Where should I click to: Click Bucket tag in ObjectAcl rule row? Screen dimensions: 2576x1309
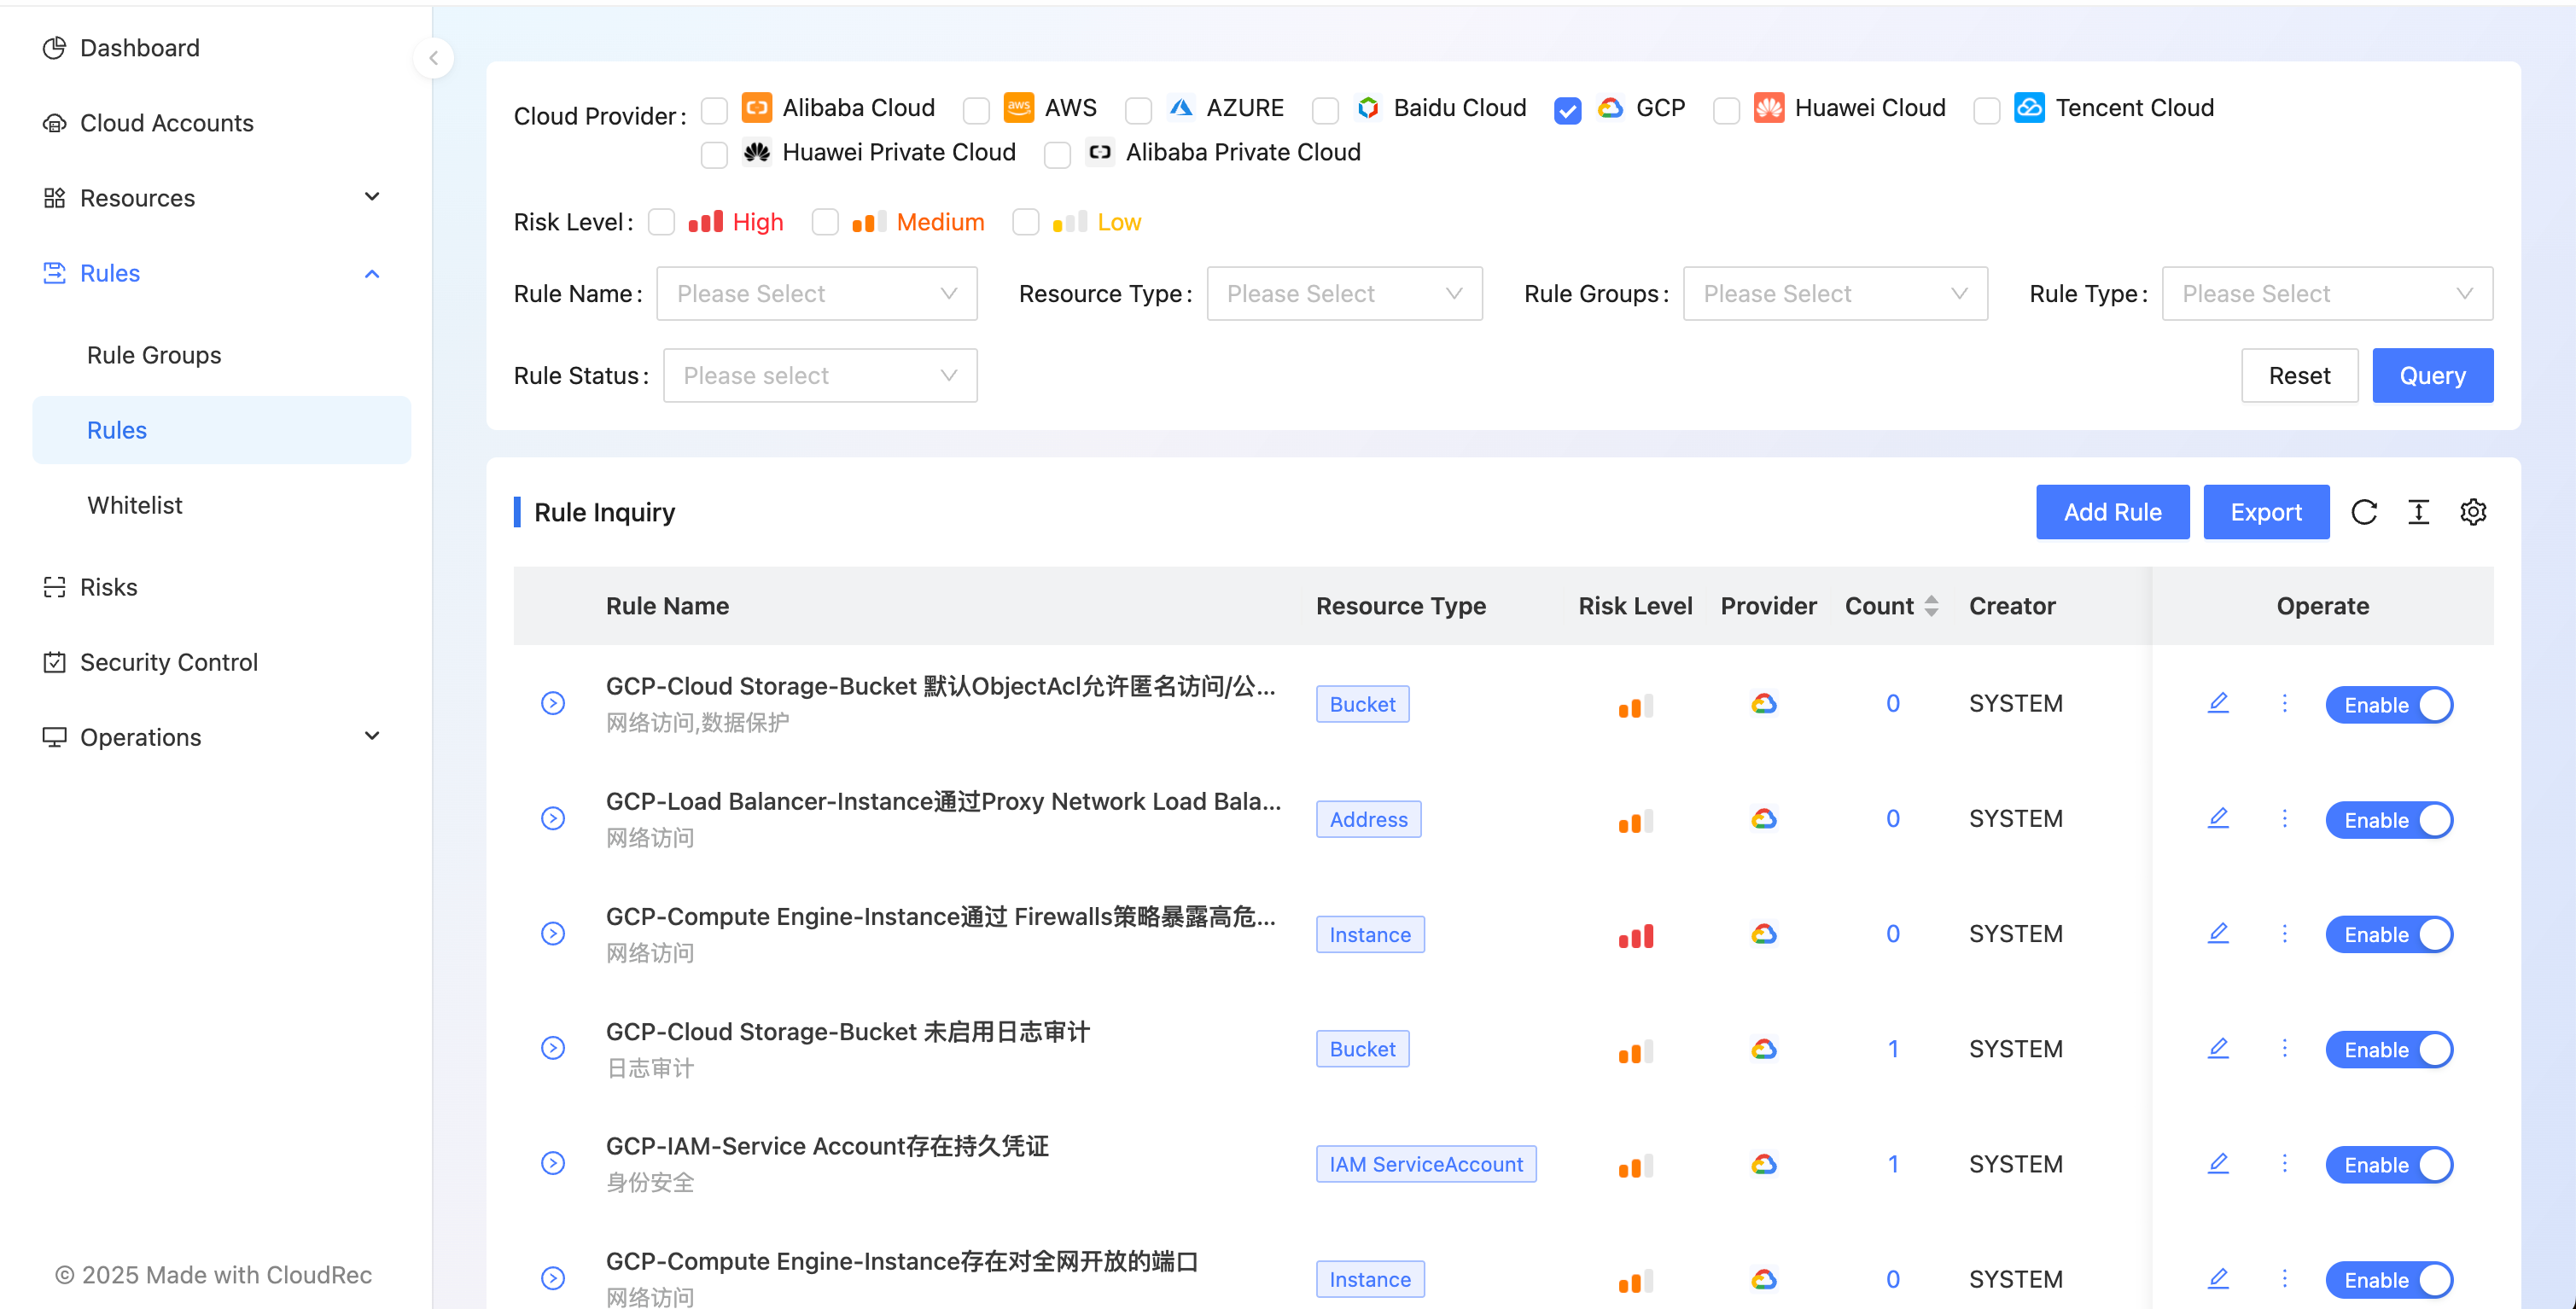[1362, 704]
